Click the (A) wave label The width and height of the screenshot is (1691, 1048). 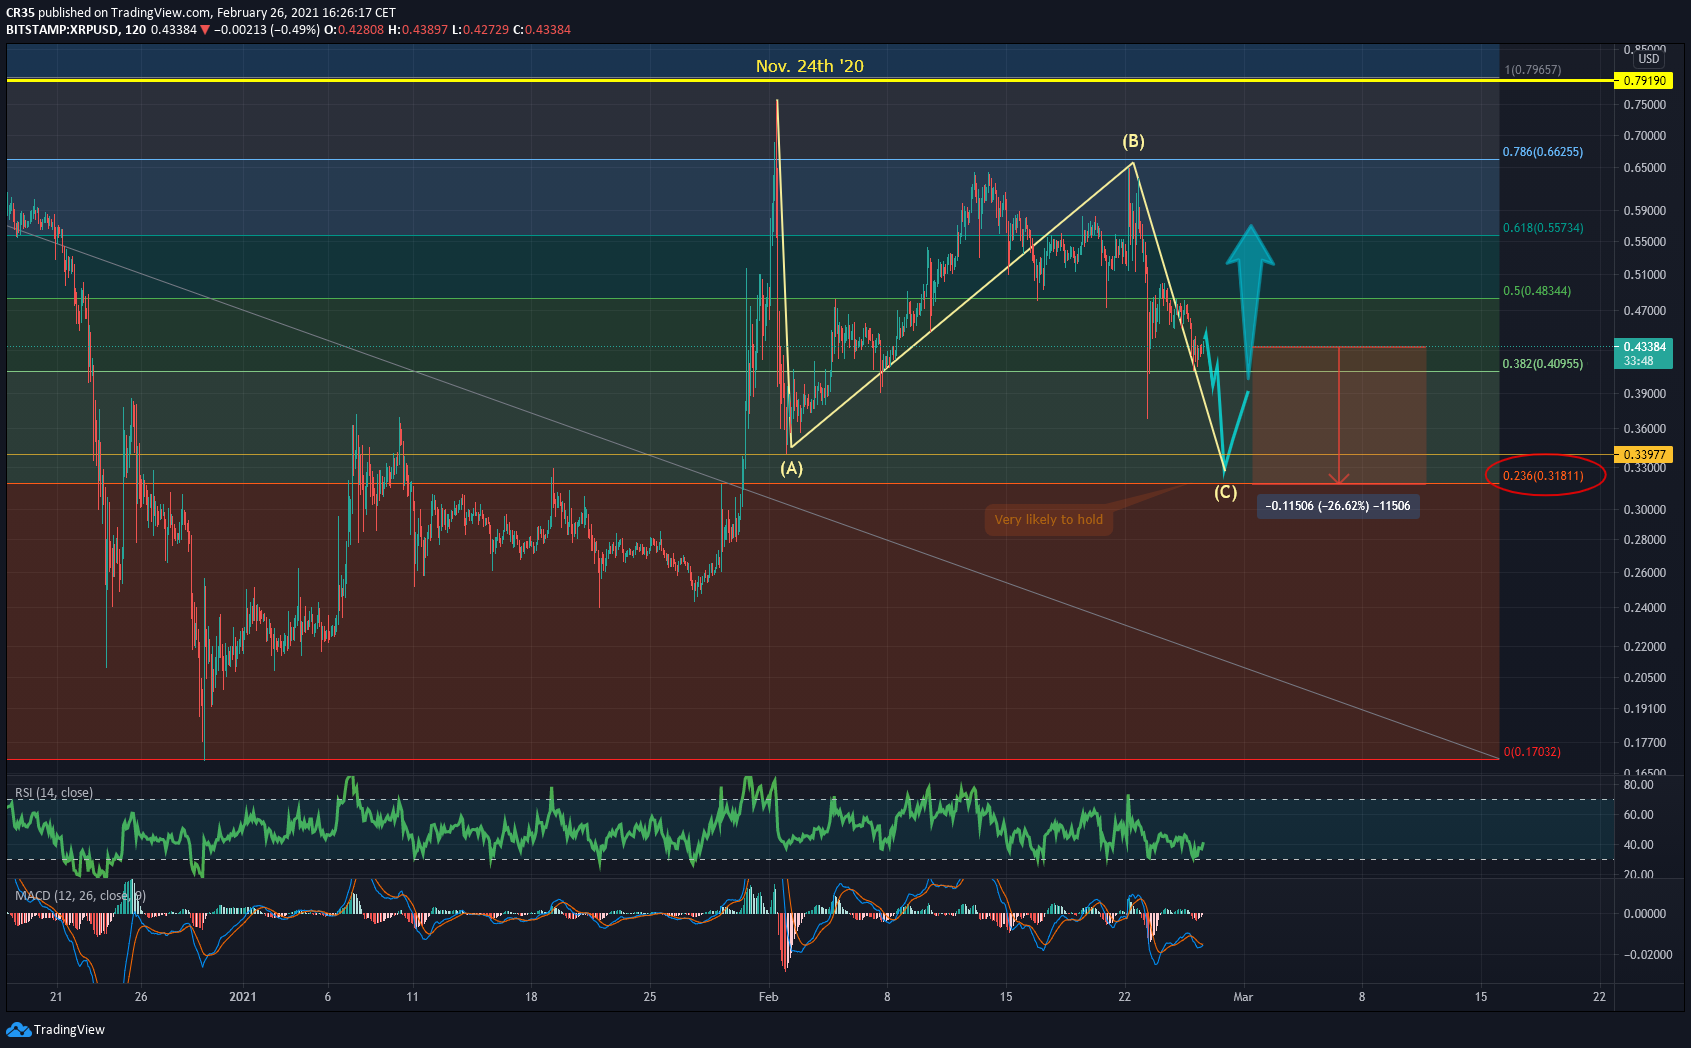[791, 468]
